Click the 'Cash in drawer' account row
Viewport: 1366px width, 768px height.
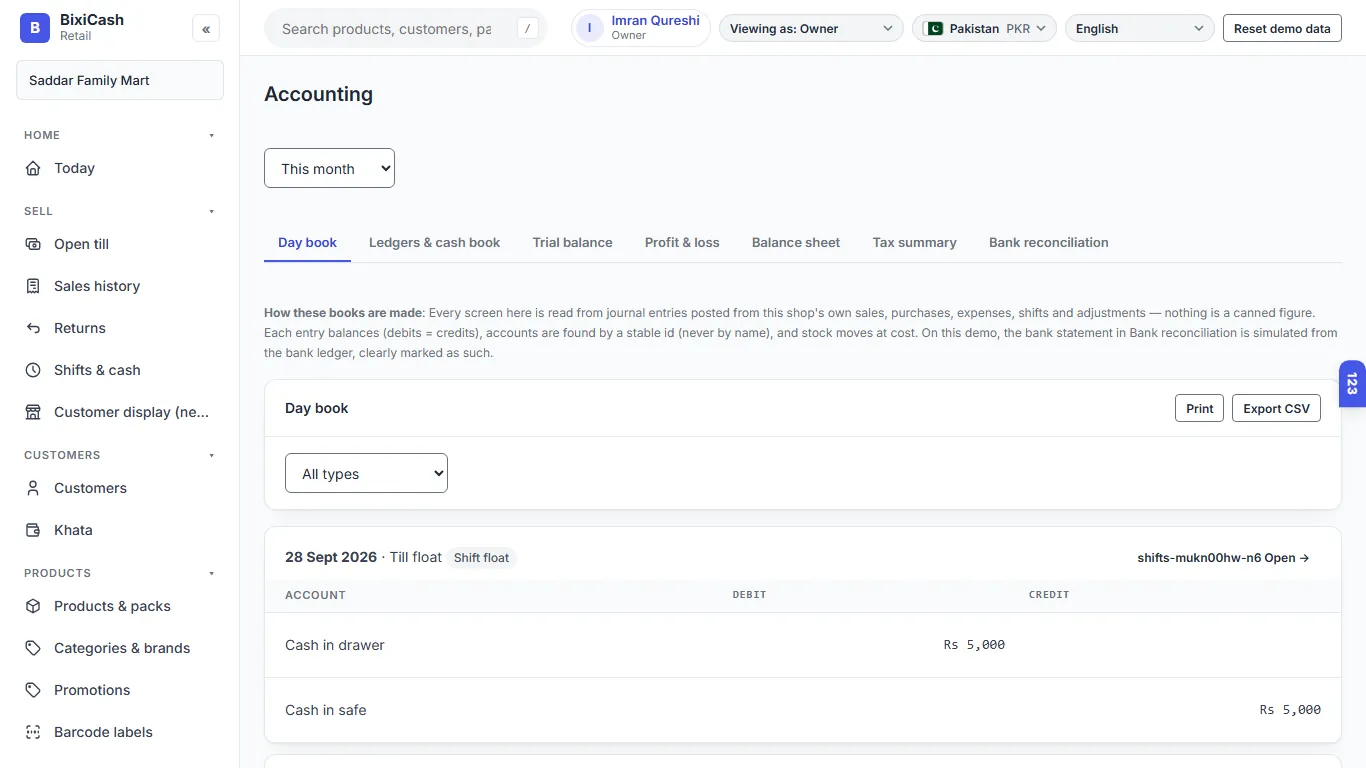coord(802,645)
